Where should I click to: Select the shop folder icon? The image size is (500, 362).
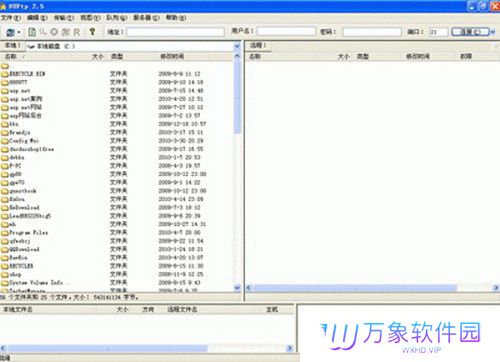click(x=5, y=274)
